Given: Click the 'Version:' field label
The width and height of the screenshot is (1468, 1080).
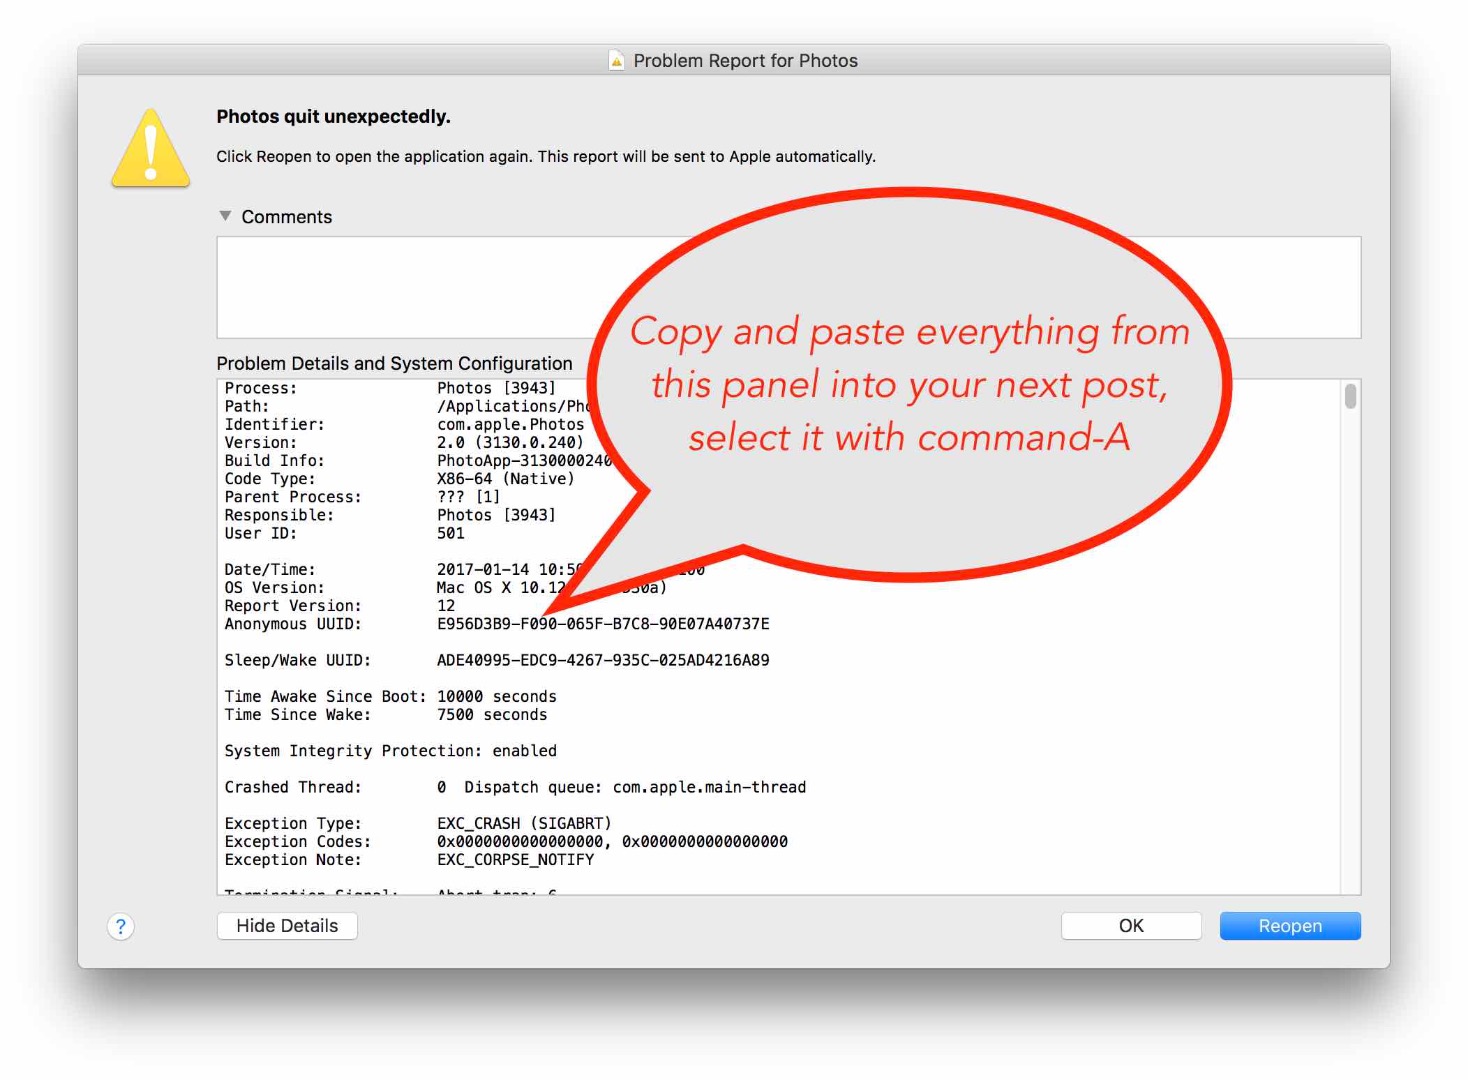Looking at the screenshot, I should tap(260, 442).
